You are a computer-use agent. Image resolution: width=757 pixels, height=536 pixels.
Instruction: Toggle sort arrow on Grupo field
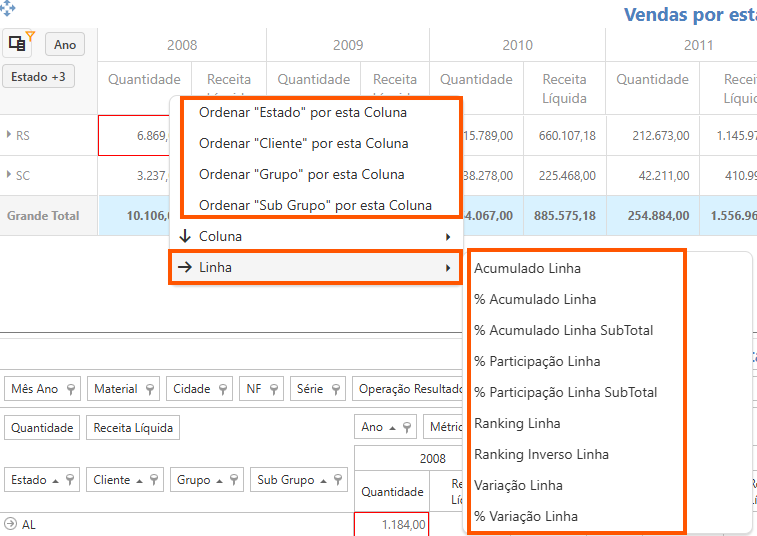[219, 480]
